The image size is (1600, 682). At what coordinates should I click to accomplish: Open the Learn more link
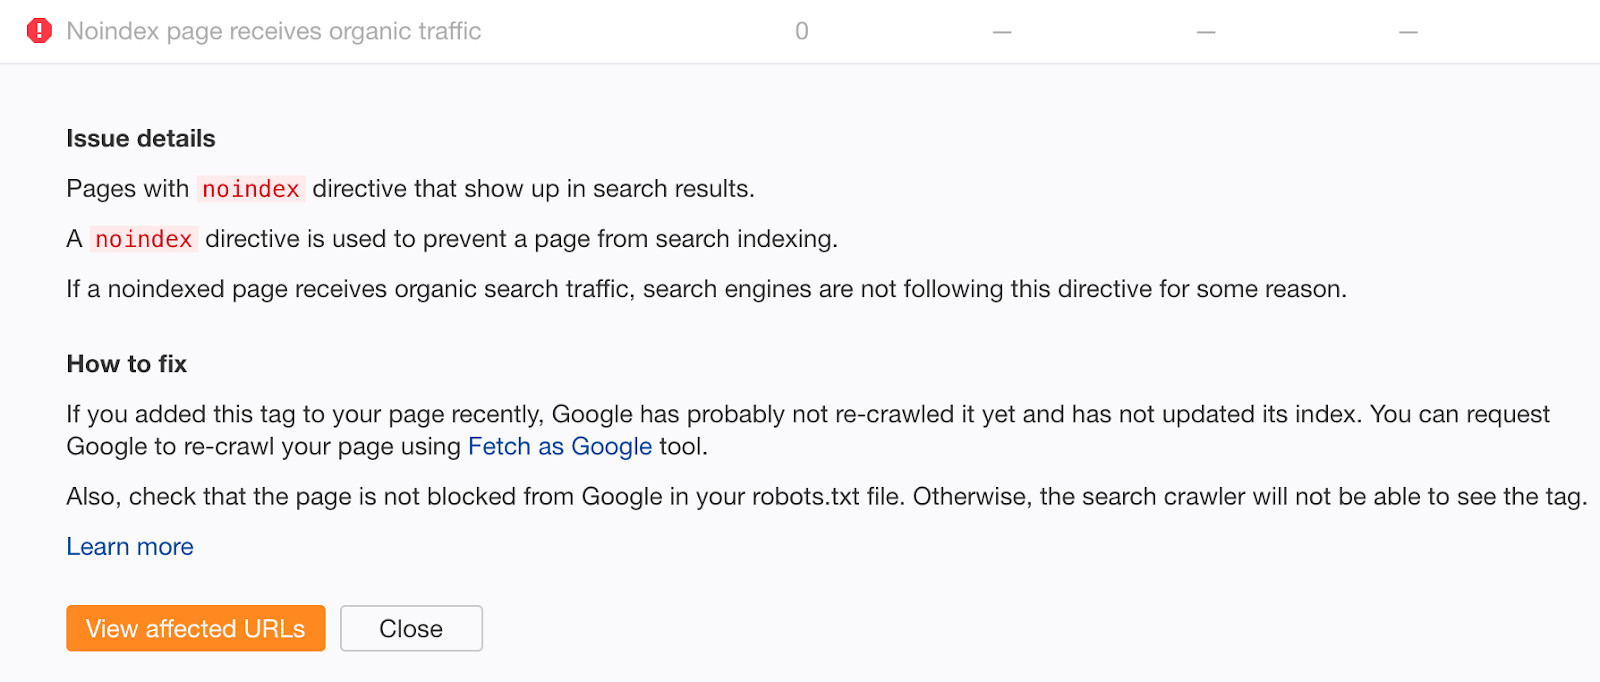pos(130,546)
